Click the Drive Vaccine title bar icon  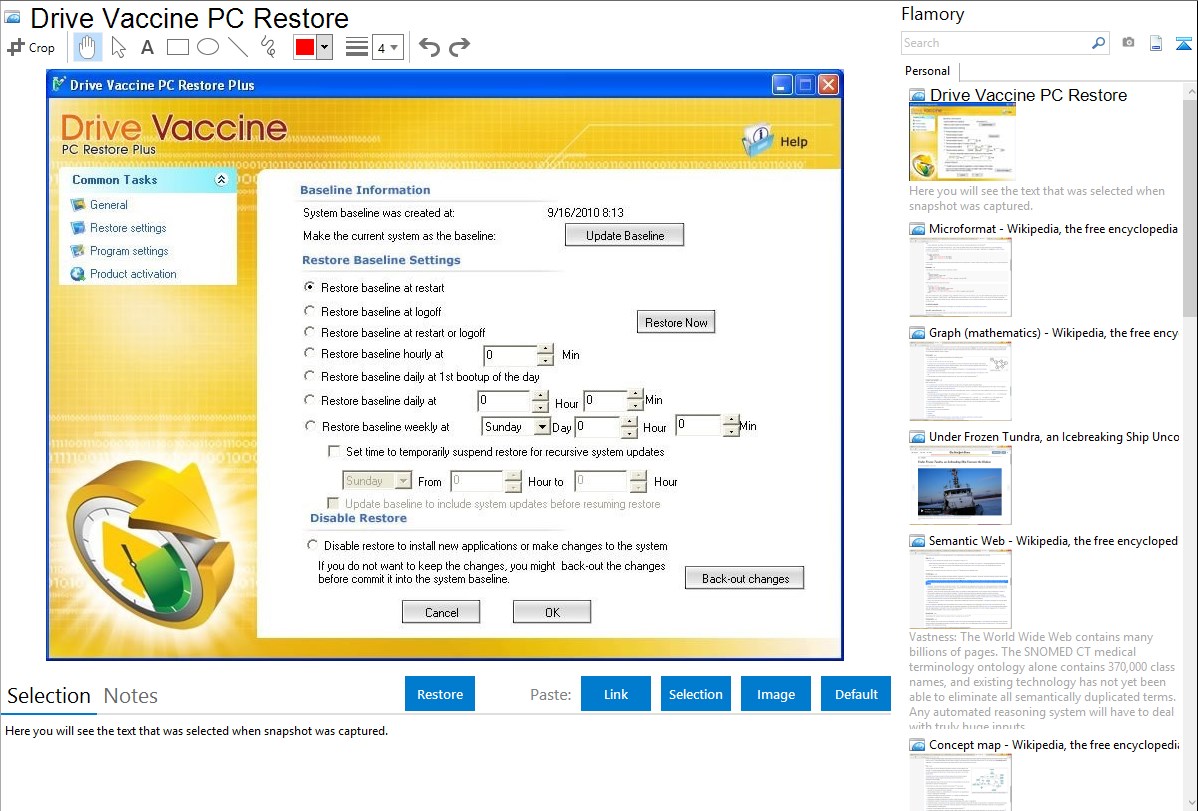click(x=59, y=84)
